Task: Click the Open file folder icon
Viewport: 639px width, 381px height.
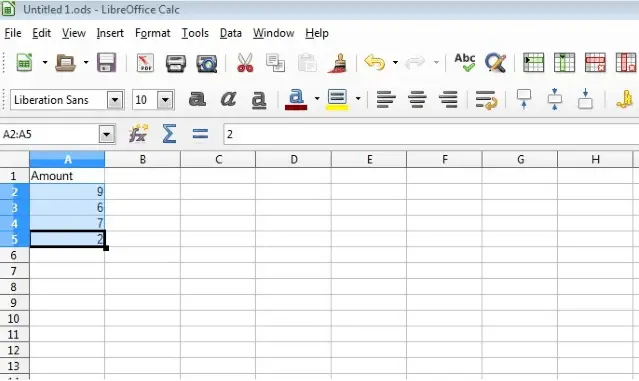Action: 65,63
